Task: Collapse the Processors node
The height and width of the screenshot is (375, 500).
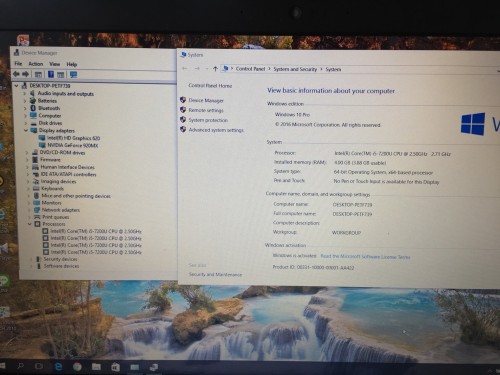Action: pos(30,224)
